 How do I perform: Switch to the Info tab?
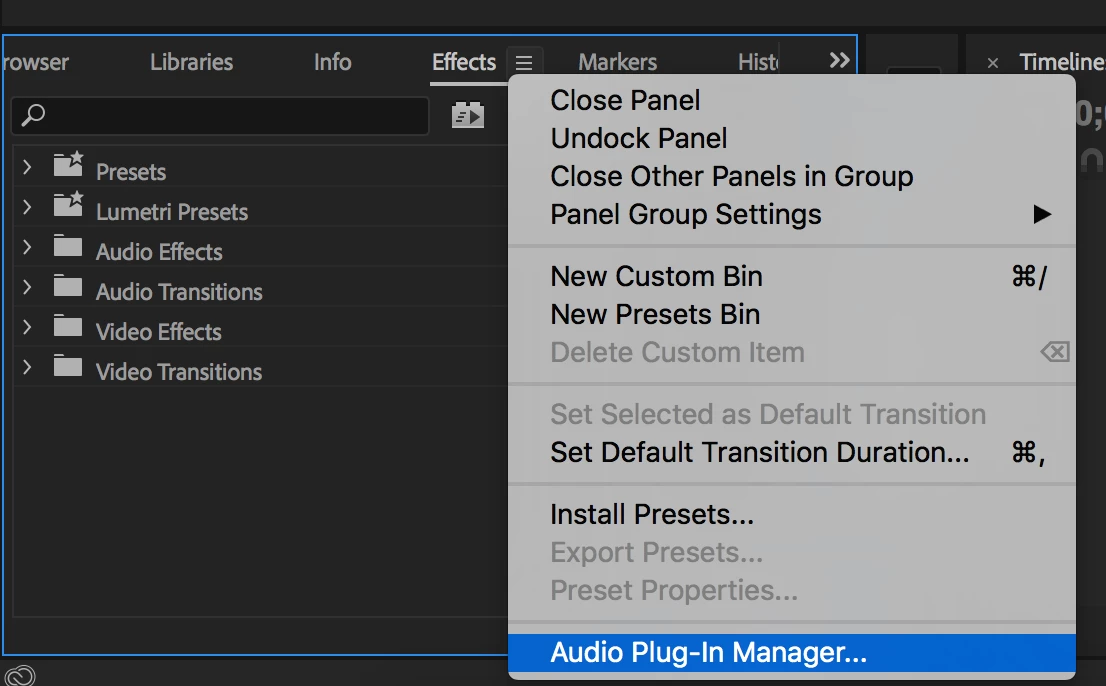332,62
